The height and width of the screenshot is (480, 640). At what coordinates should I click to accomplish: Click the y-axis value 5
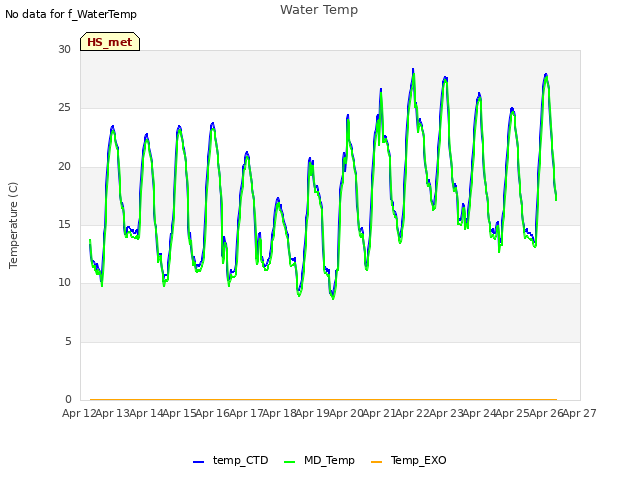point(68,341)
